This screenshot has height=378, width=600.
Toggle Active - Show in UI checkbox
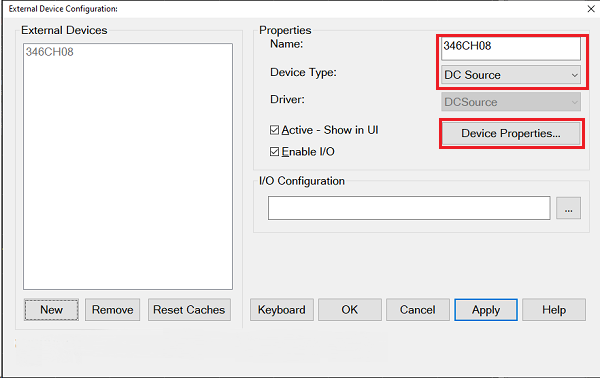[x=274, y=130]
